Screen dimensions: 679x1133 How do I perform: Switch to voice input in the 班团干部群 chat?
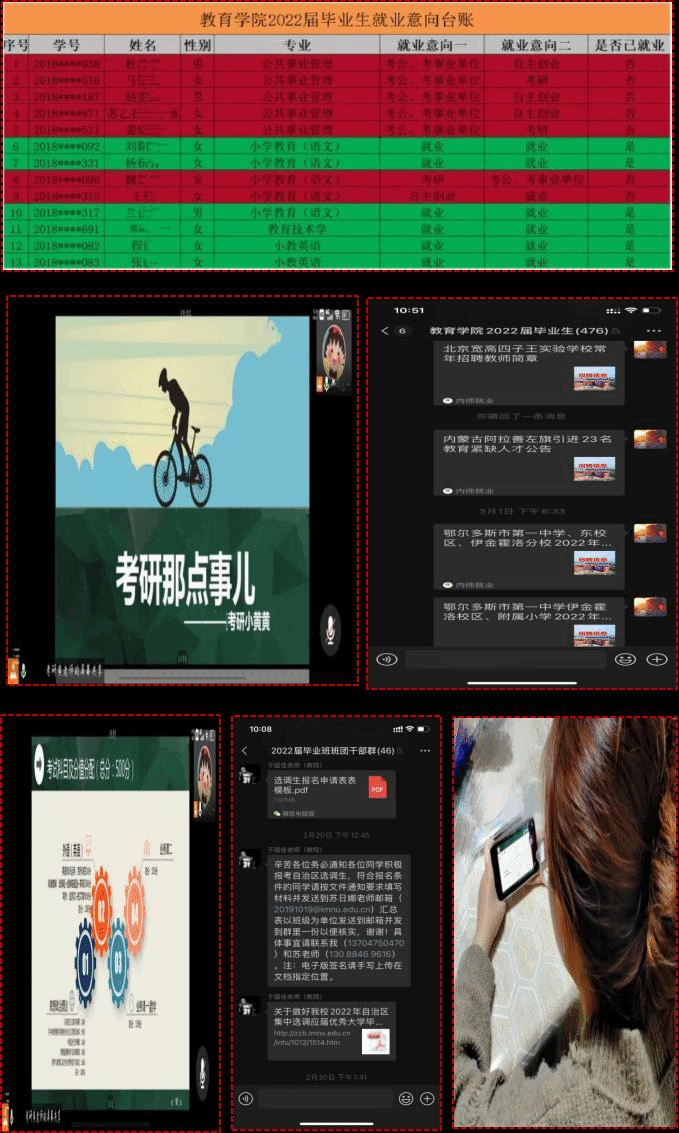pos(245,1098)
